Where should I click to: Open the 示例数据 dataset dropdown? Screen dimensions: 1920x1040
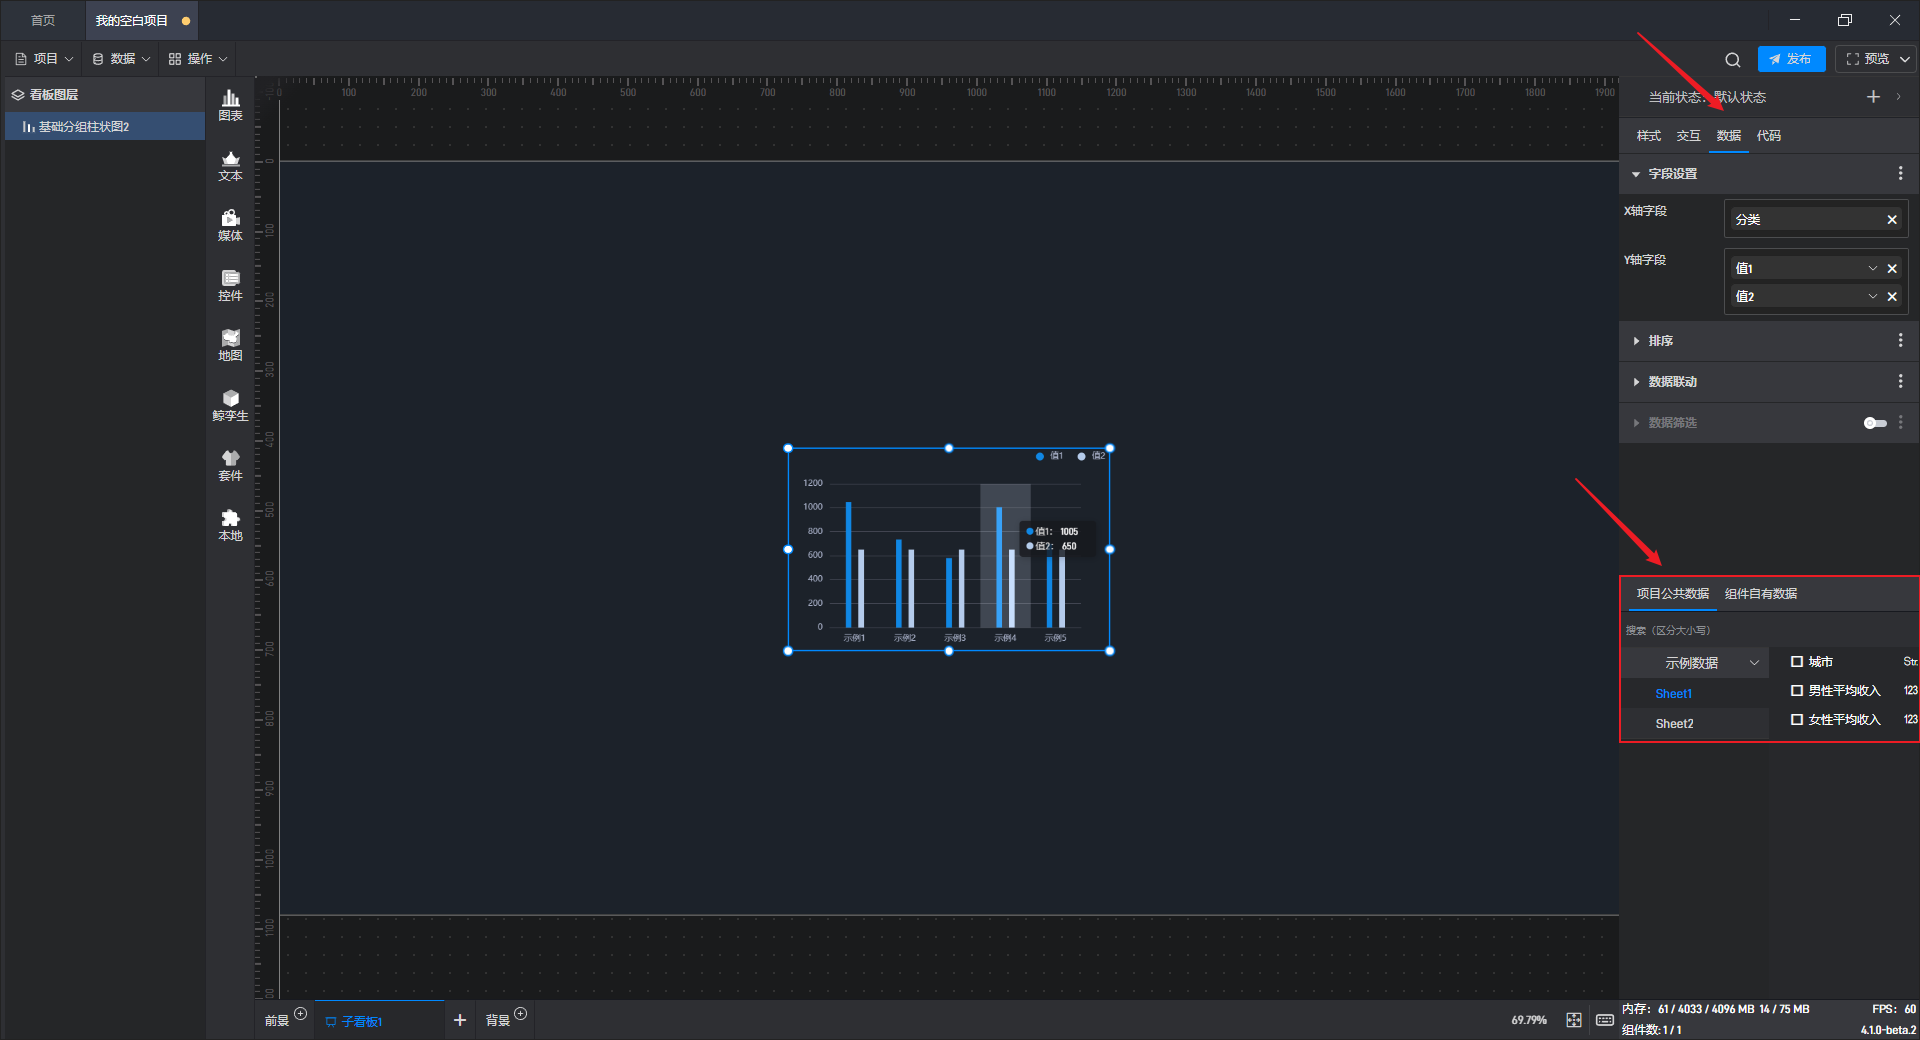(x=1695, y=663)
